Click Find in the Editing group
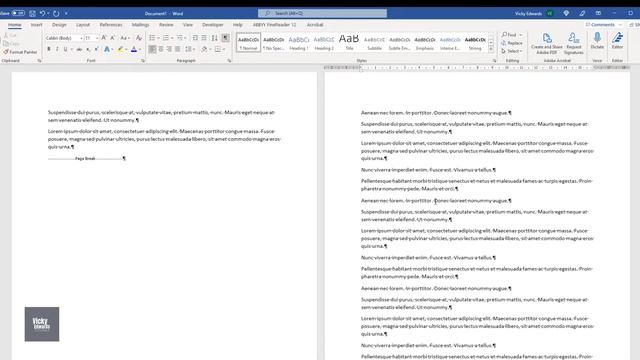Viewport: 640px width, 360px height. click(509, 35)
